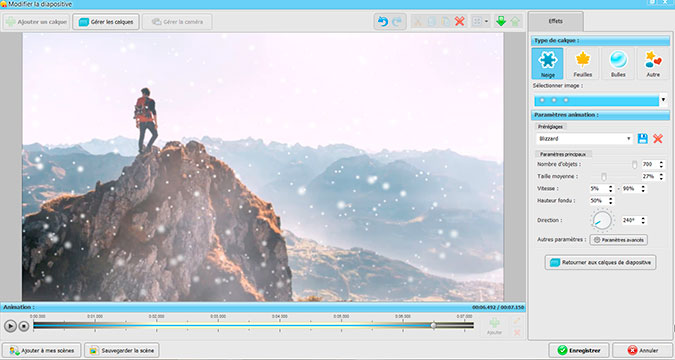Open Paramètres avancés settings
This screenshot has height=360, width=675.
(x=618, y=240)
